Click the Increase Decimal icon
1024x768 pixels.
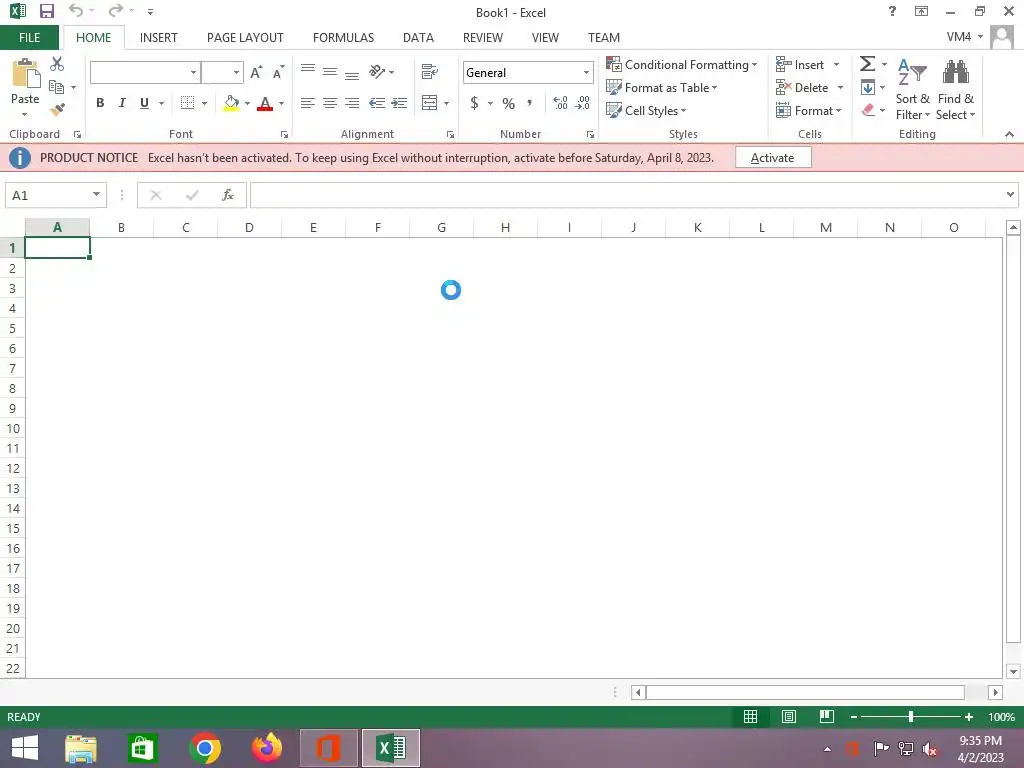[560, 103]
